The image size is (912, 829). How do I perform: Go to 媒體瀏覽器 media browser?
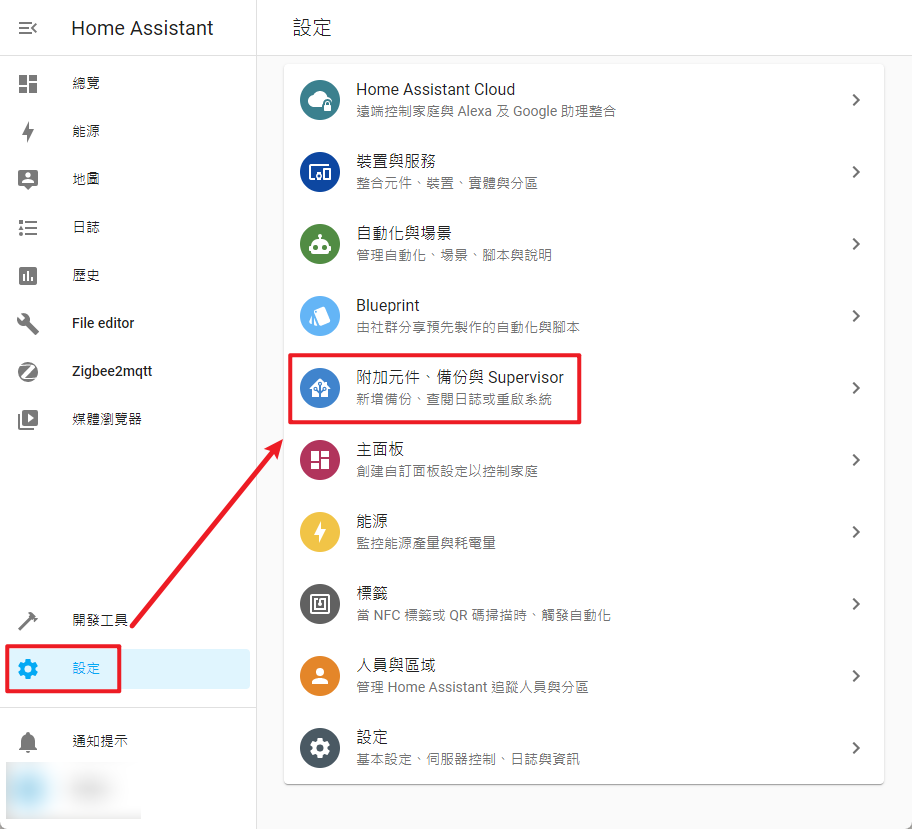[106, 419]
